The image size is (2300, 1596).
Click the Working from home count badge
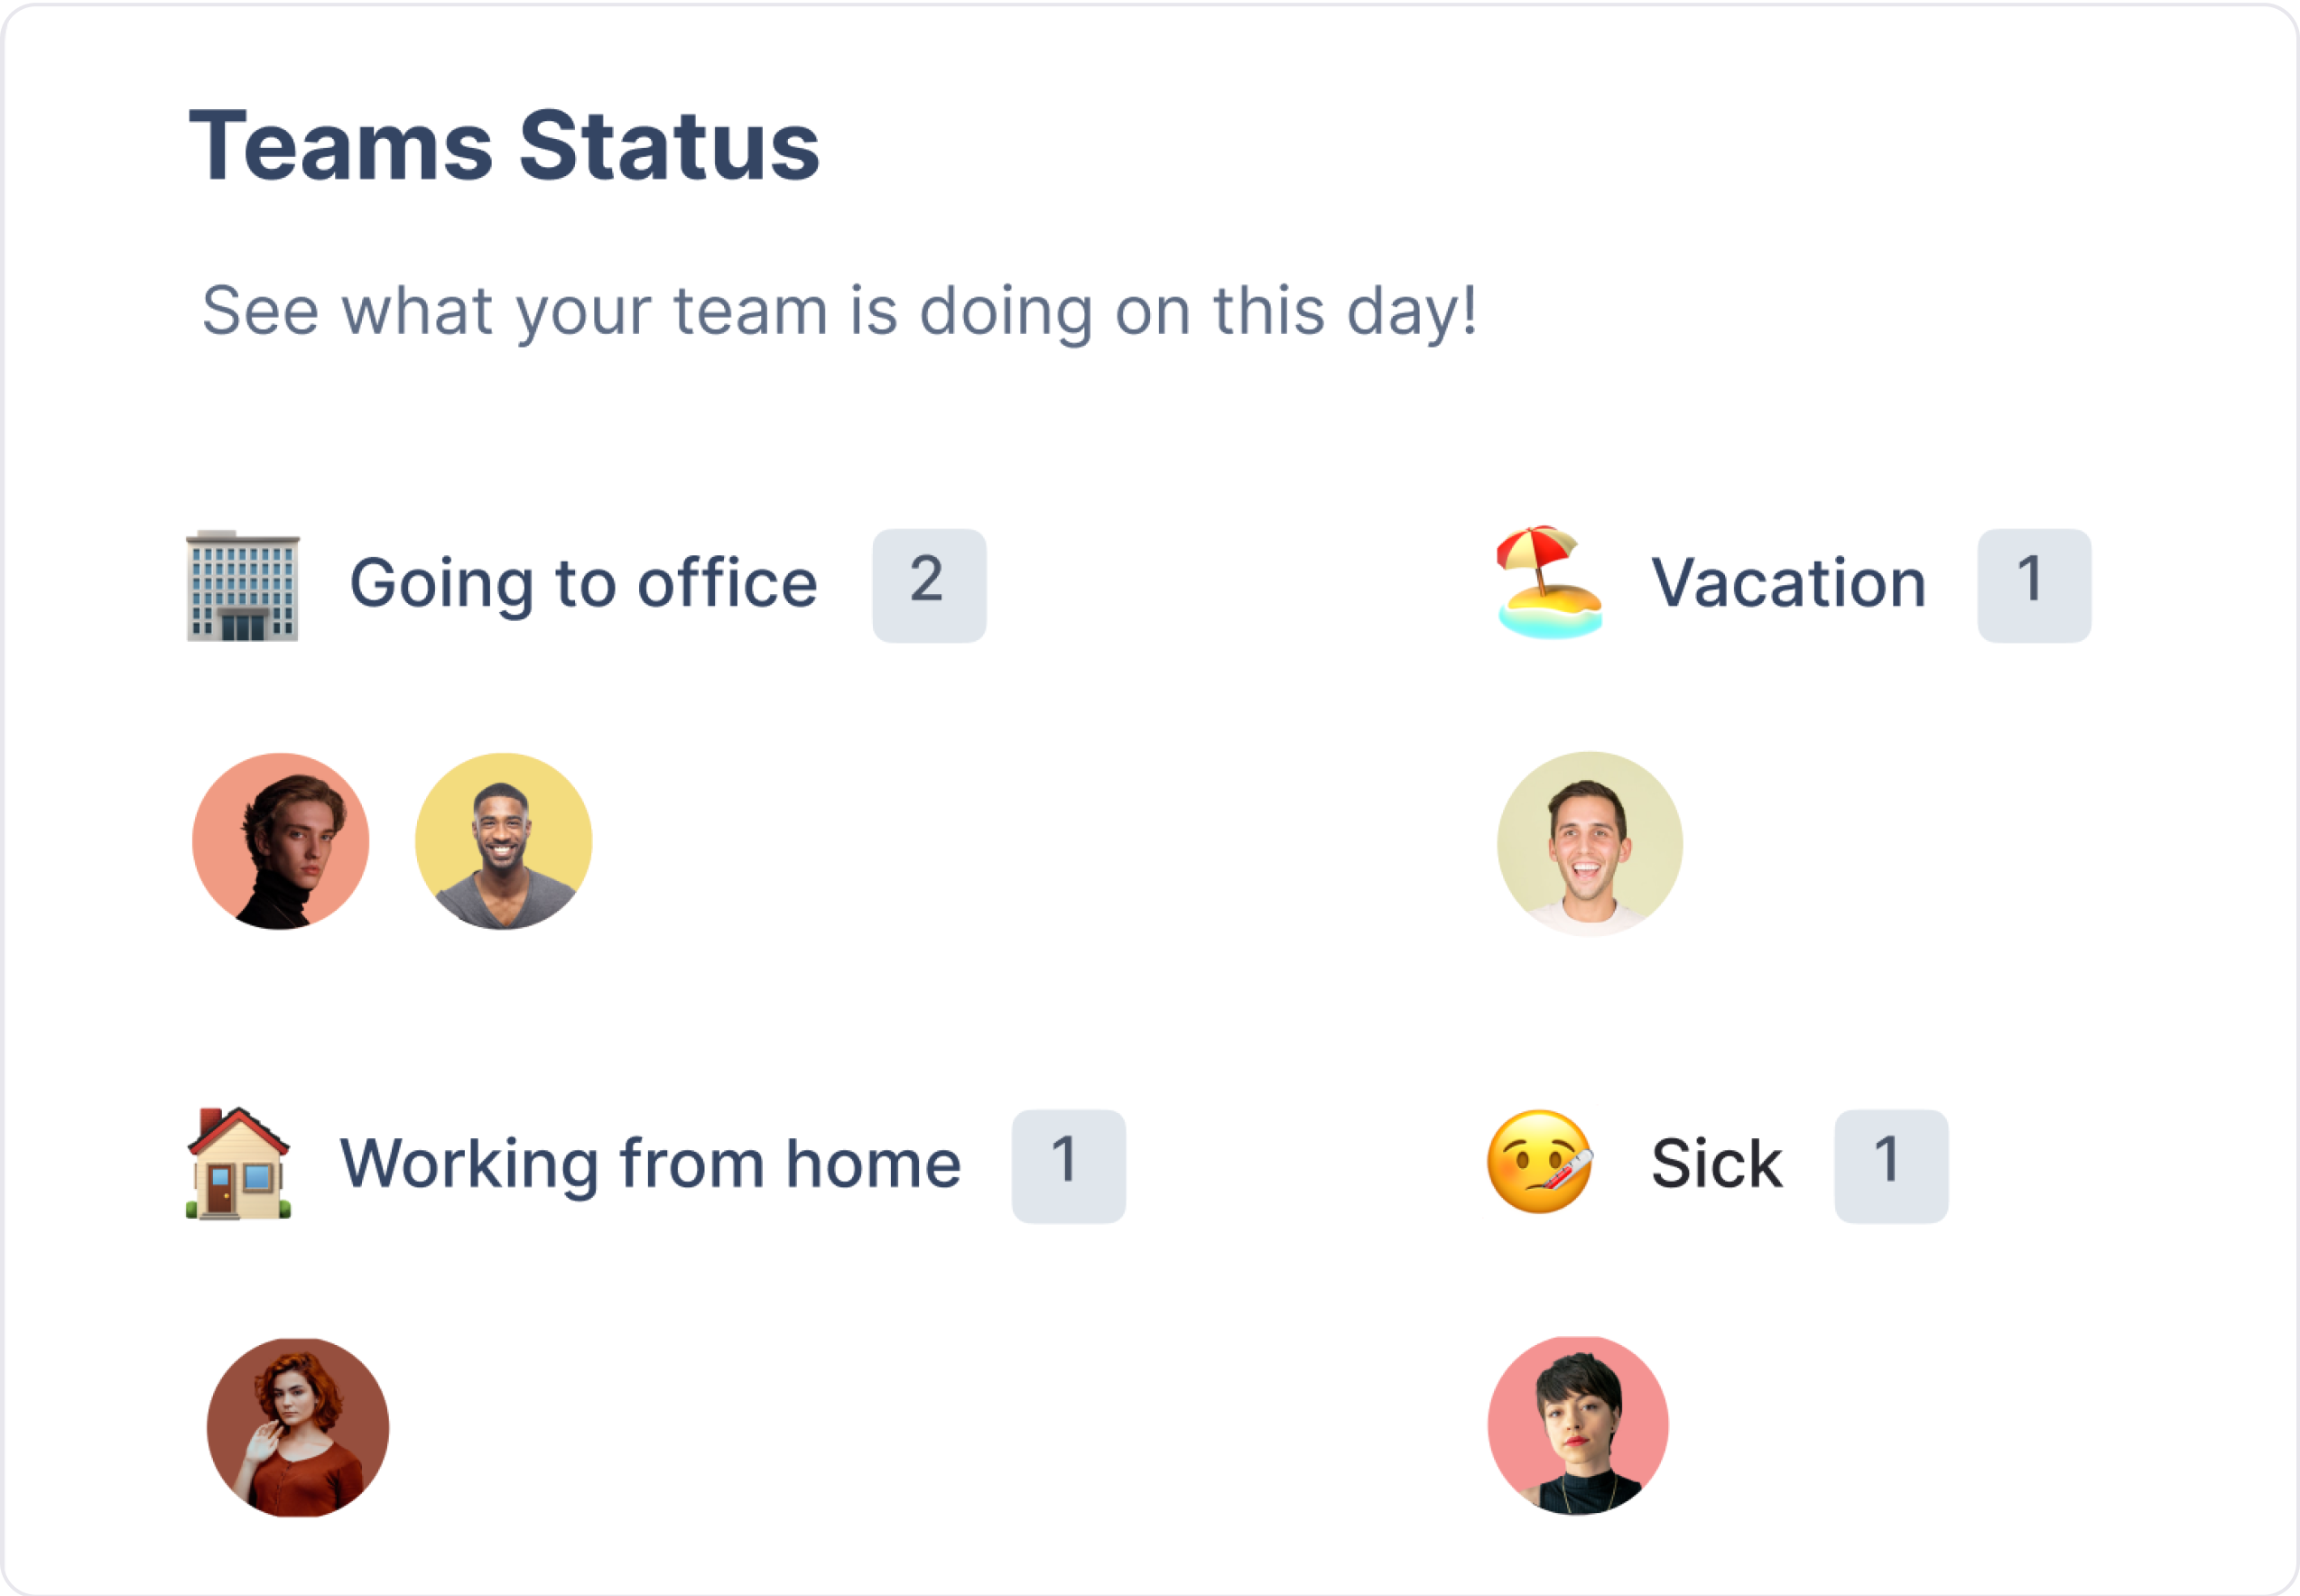pyautogui.click(x=1068, y=1166)
